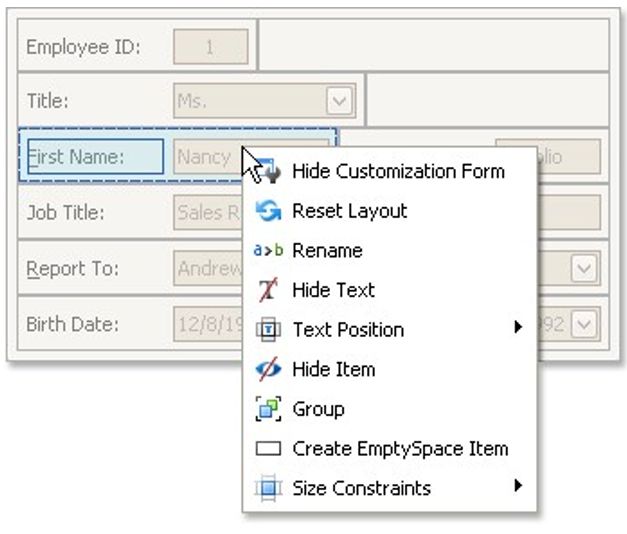Click the Create EmptySpace Item rectangle icon
This screenshot has height=534, width=627.
point(269,449)
